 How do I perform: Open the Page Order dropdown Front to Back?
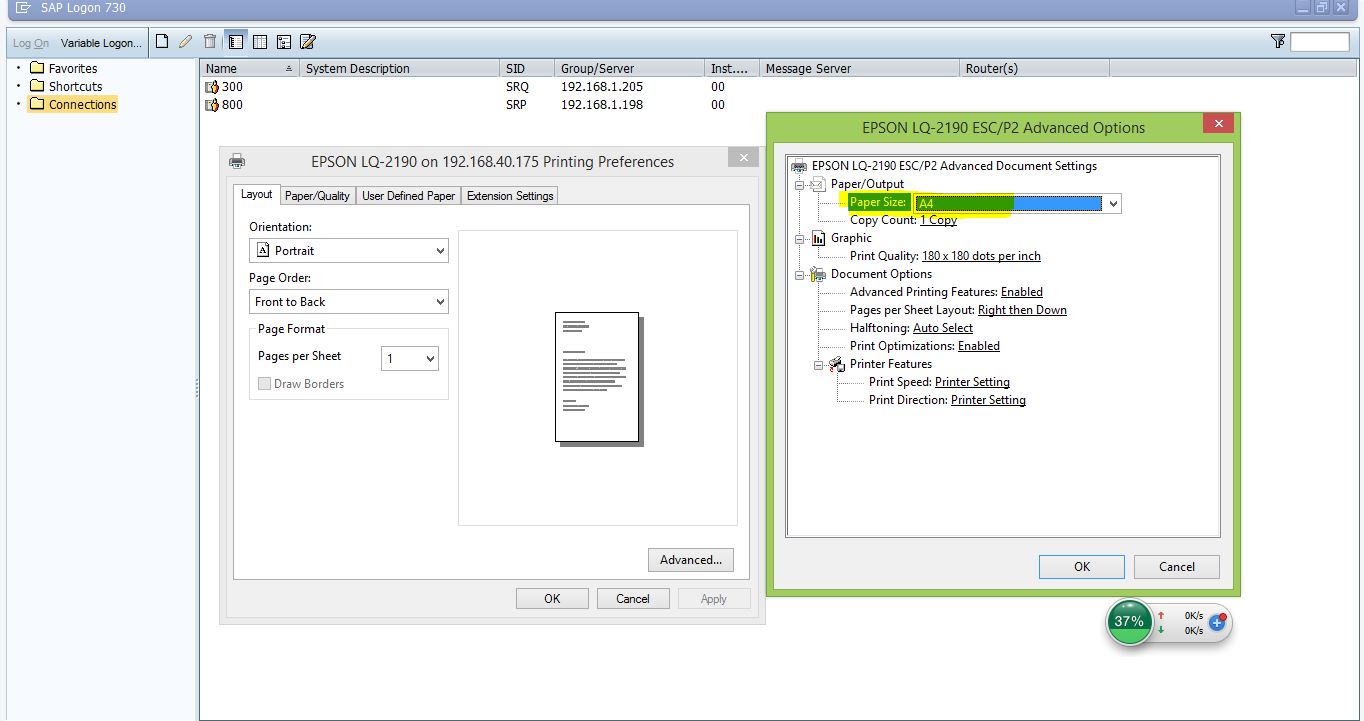[x=349, y=302]
